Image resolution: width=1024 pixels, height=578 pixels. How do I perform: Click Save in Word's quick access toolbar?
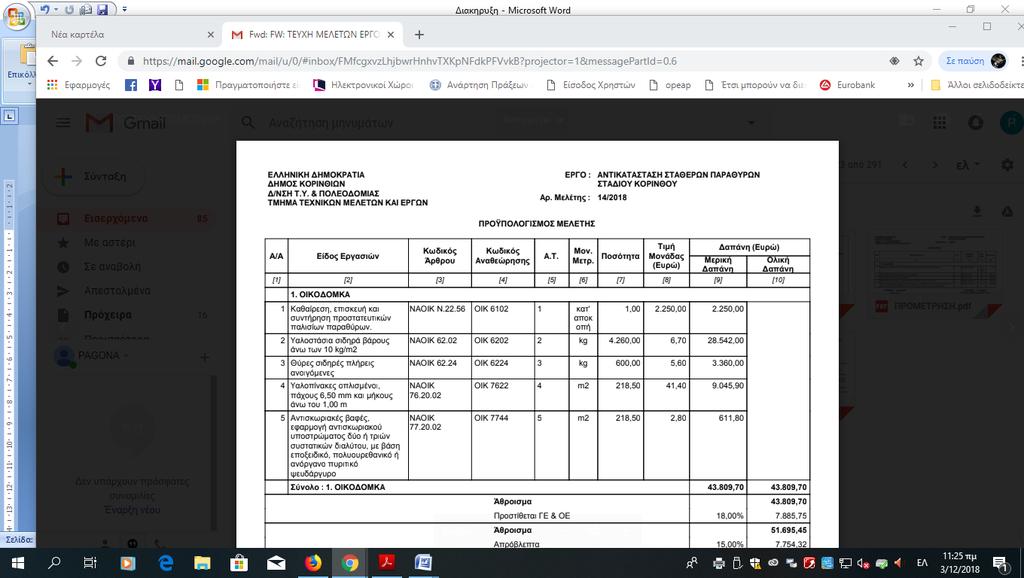tap(103, 10)
